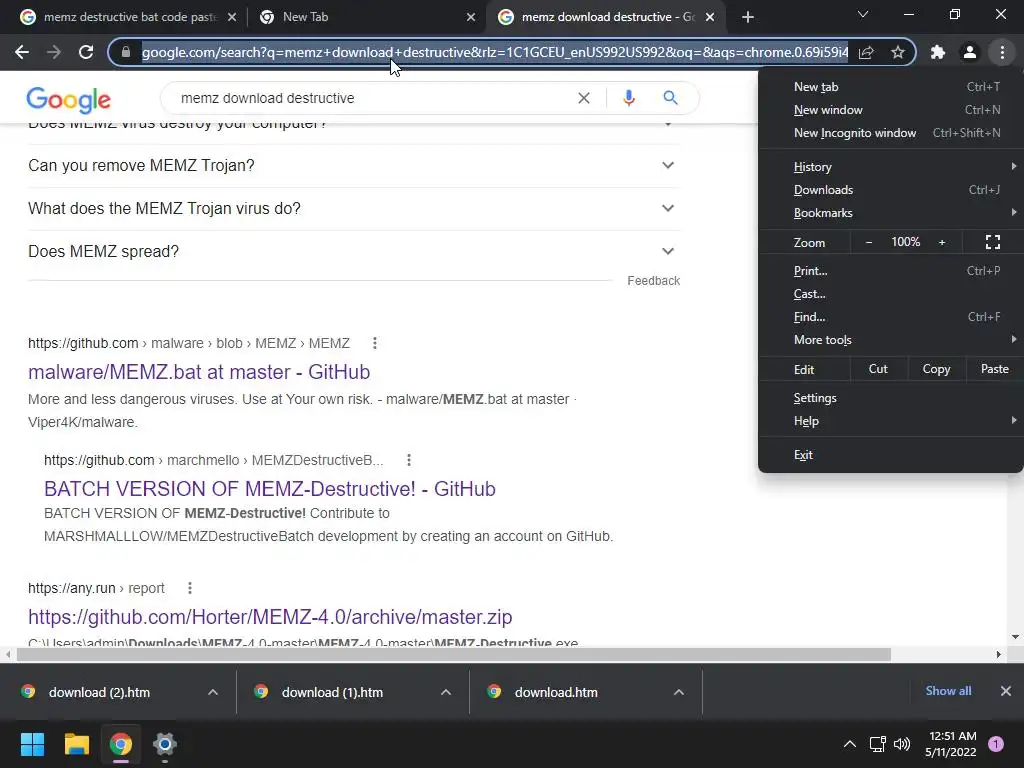
Task: Click the Google search text field
Action: point(372,98)
